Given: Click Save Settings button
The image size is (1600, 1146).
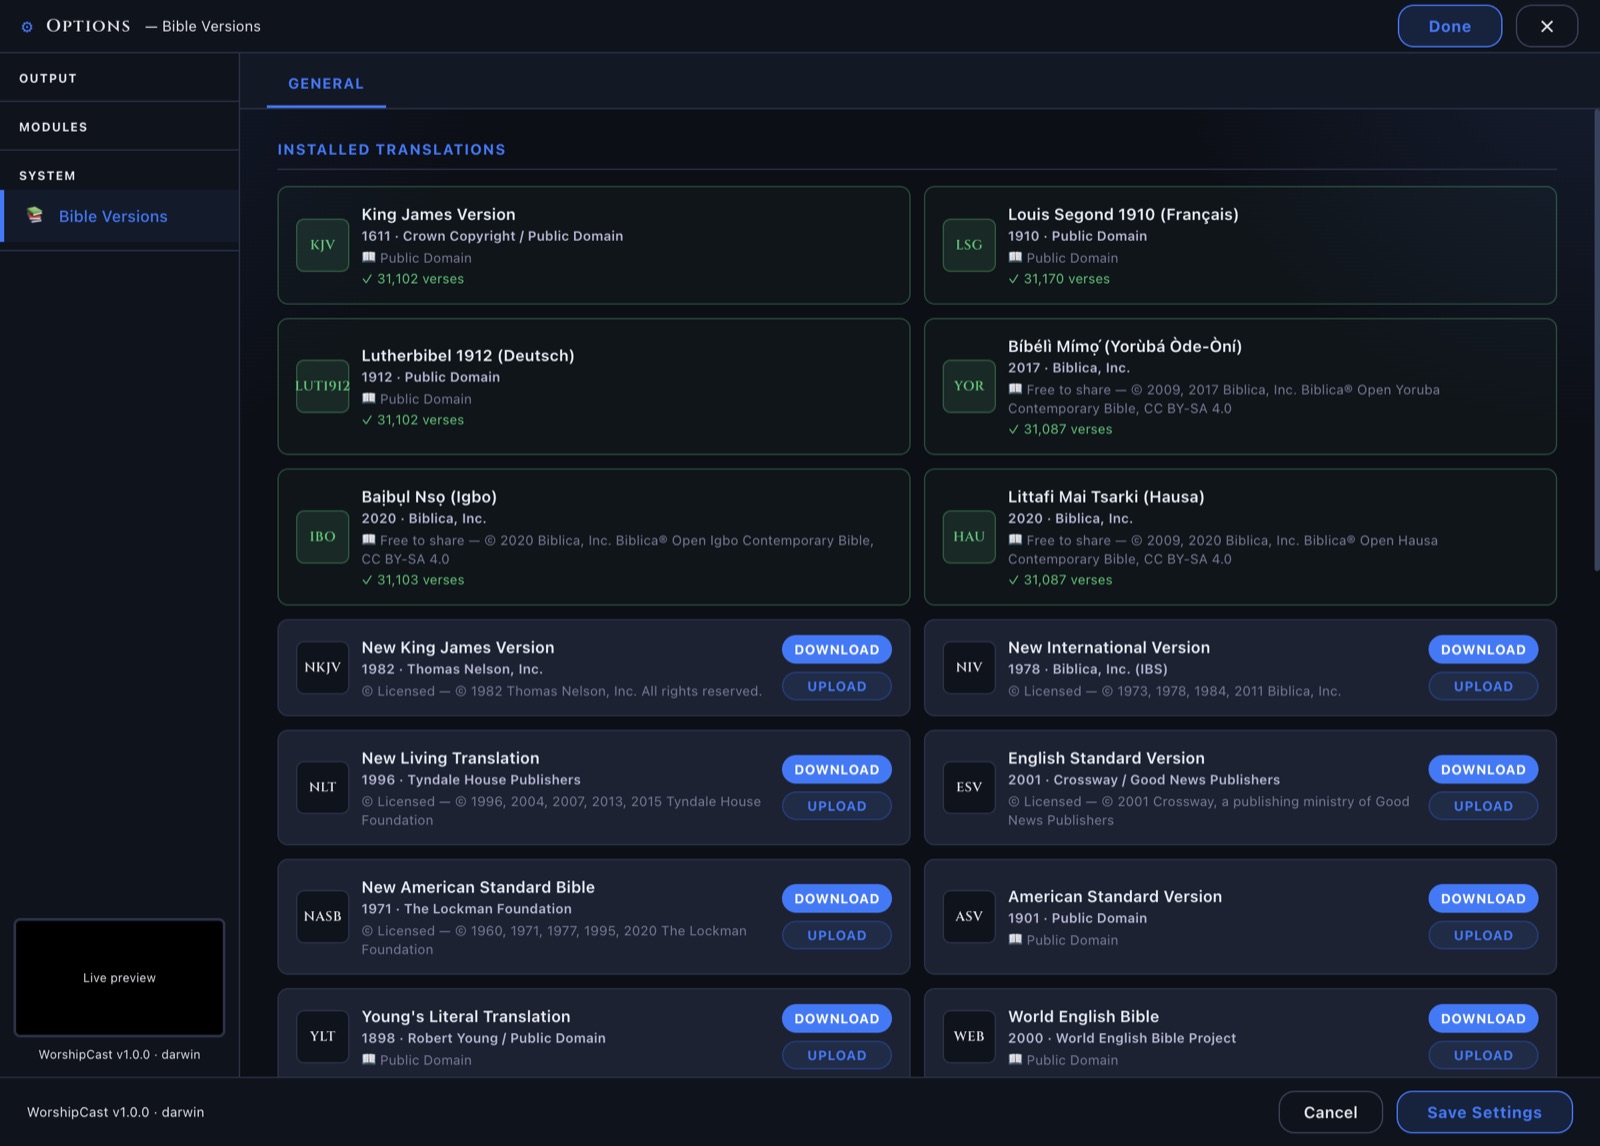Looking at the screenshot, I should tap(1484, 1112).
